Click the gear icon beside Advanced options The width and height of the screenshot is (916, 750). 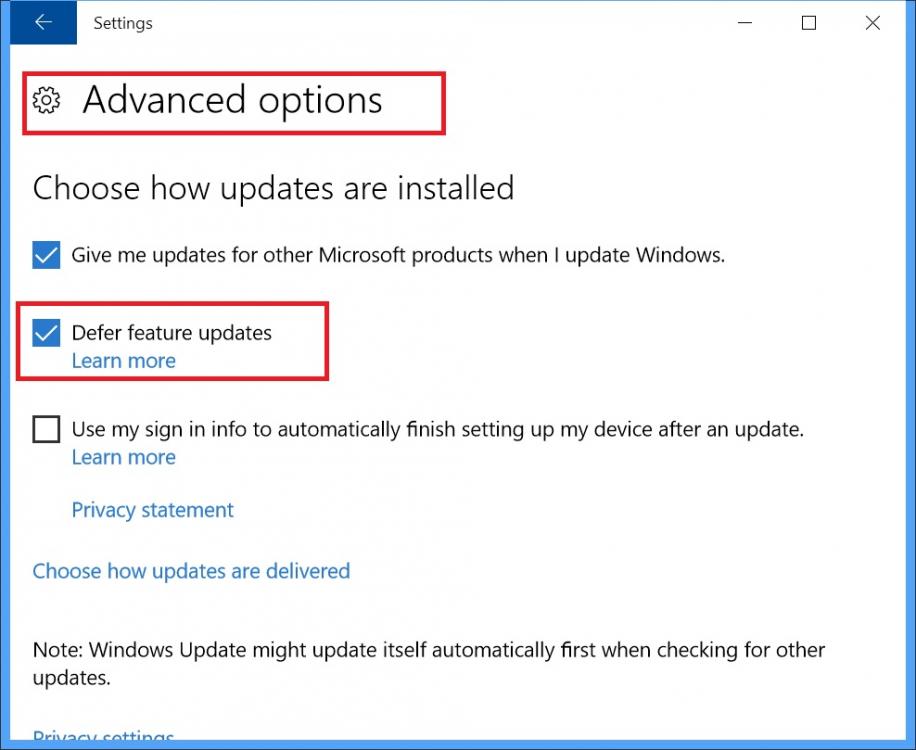[46, 100]
